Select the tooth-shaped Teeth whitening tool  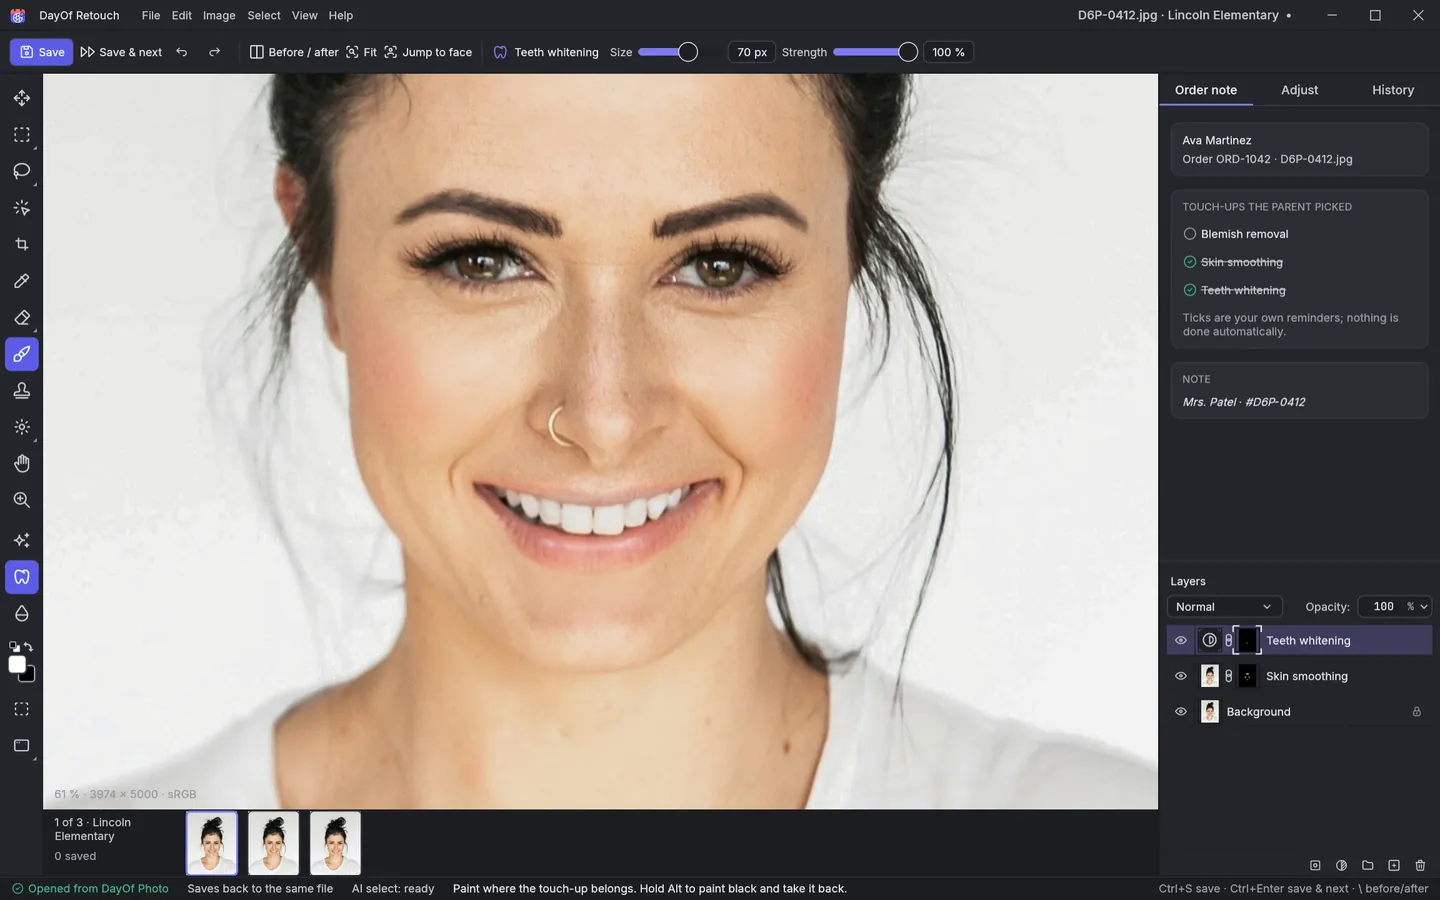(x=22, y=577)
